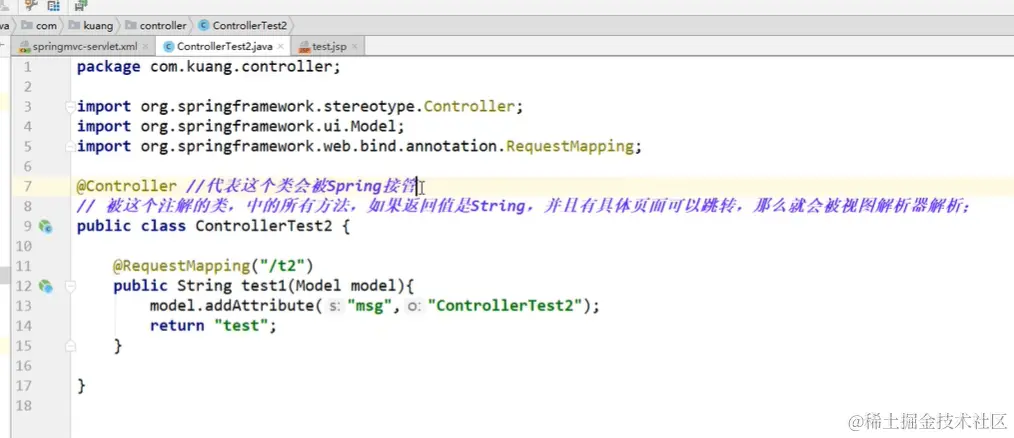
Task: Click the return "test" statement
Action: [x=213, y=325]
